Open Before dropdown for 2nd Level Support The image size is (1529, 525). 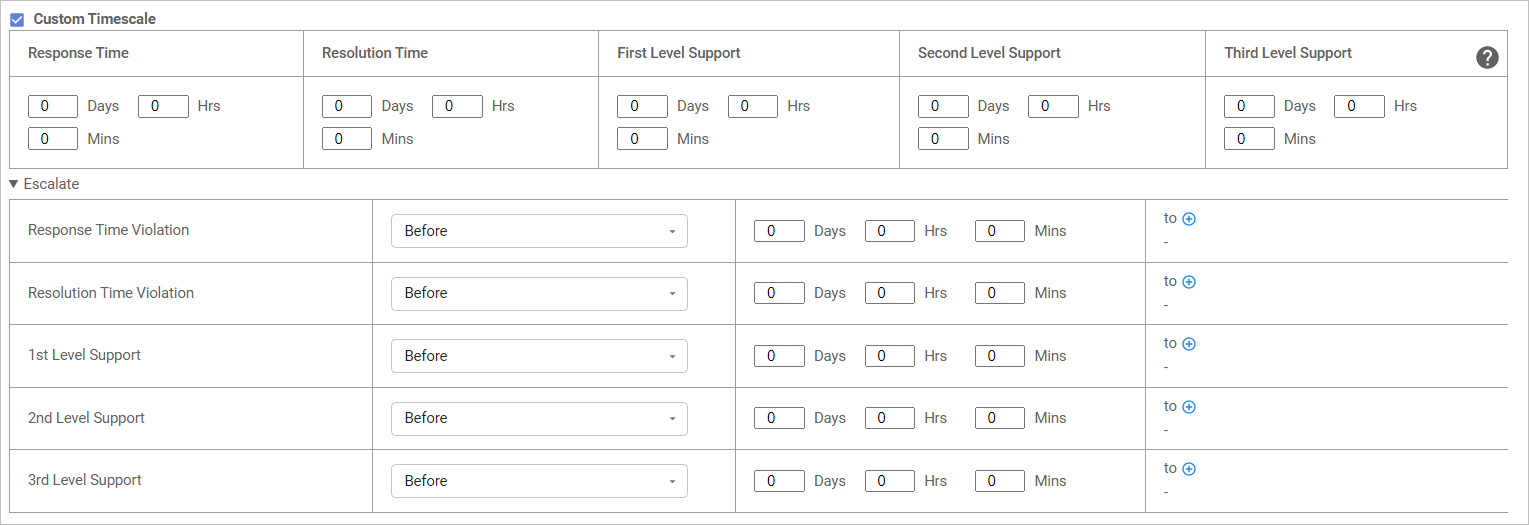click(x=539, y=418)
